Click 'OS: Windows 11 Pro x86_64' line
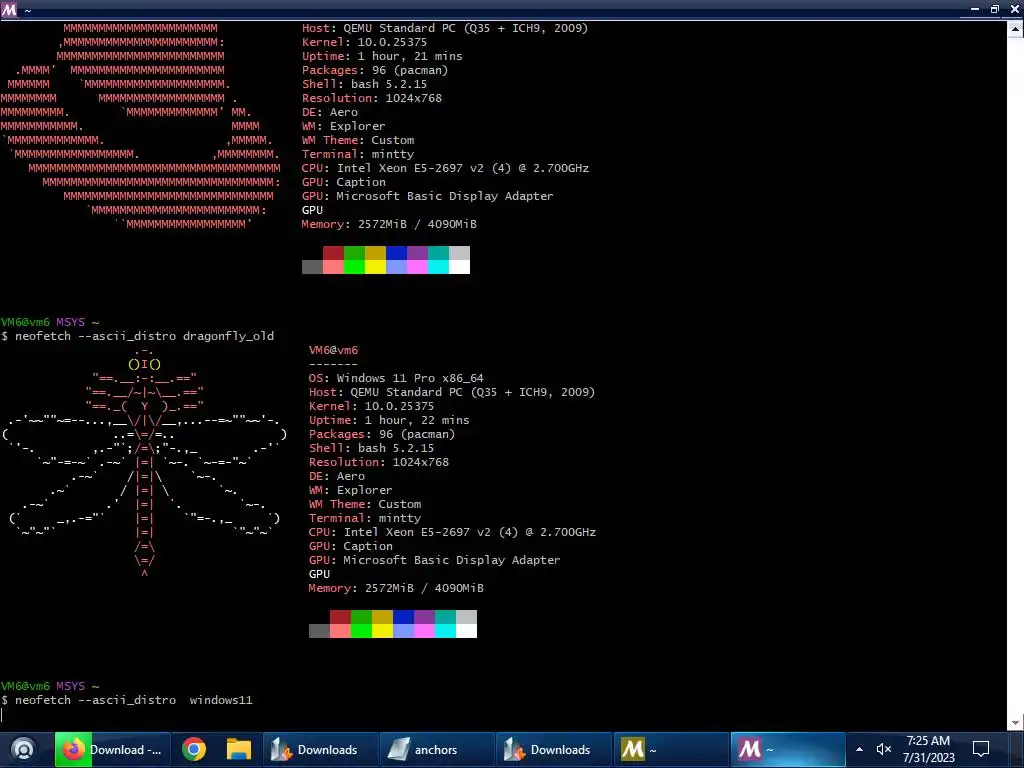Screen dimensions: 1024x768 tap(396, 378)
